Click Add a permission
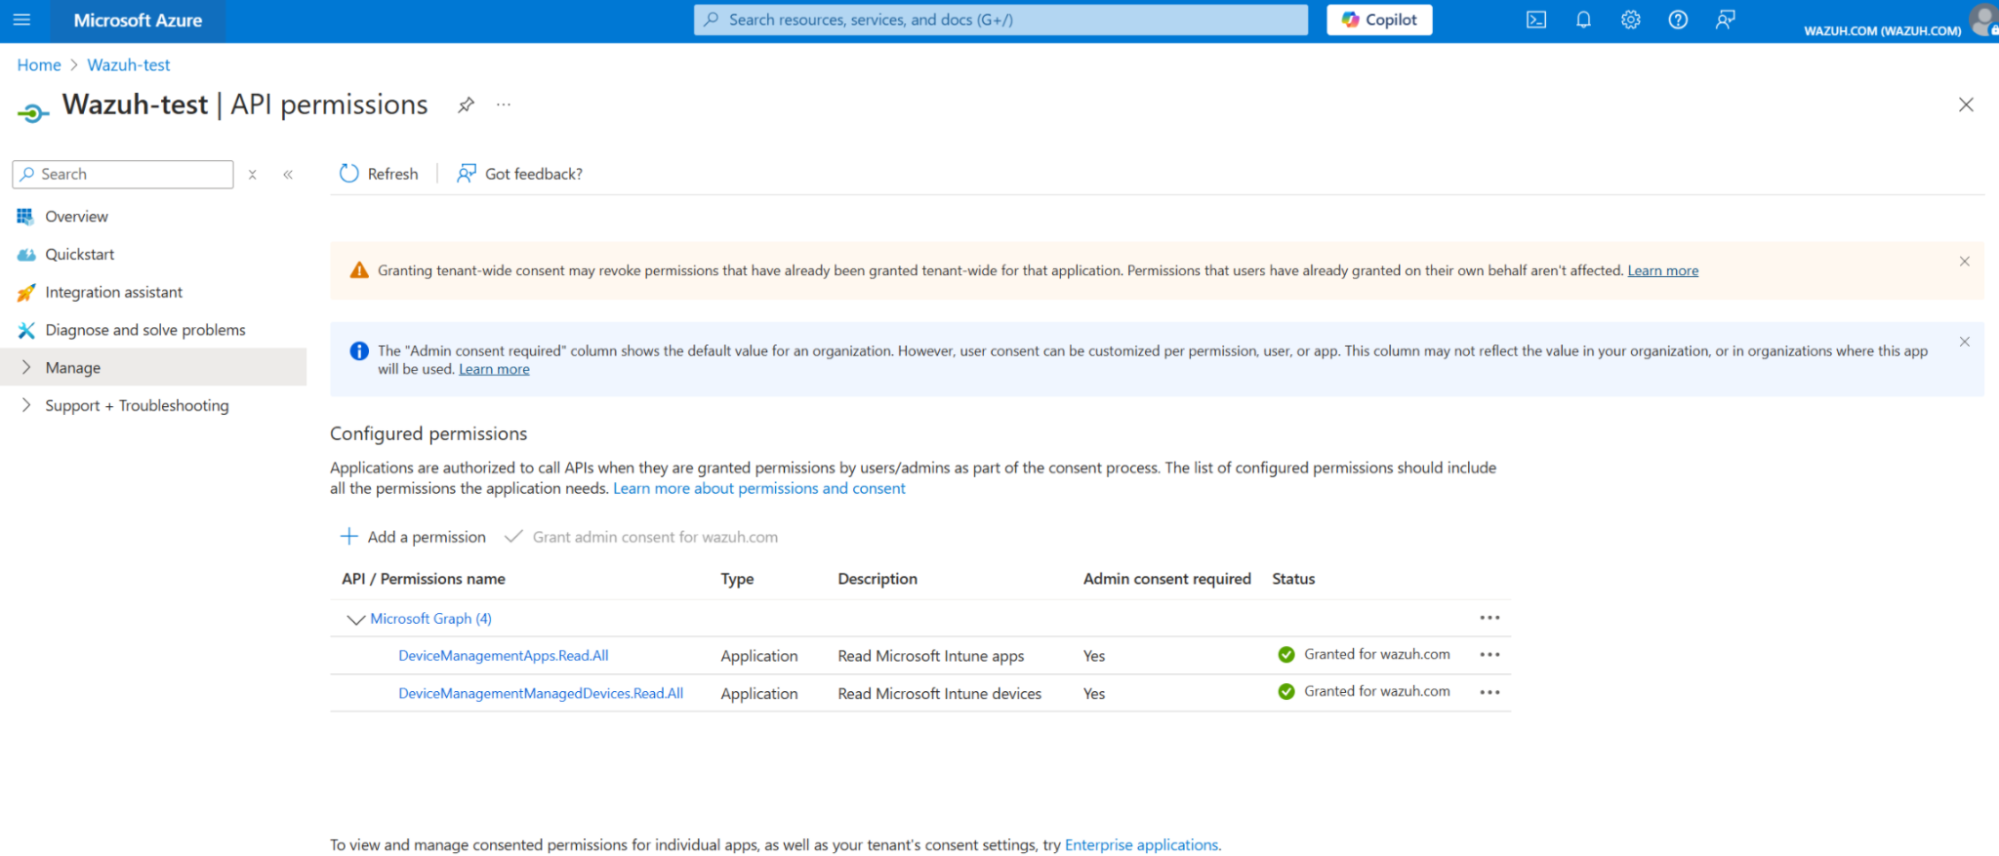This screenshot has width=1999, height=856. 413,537
